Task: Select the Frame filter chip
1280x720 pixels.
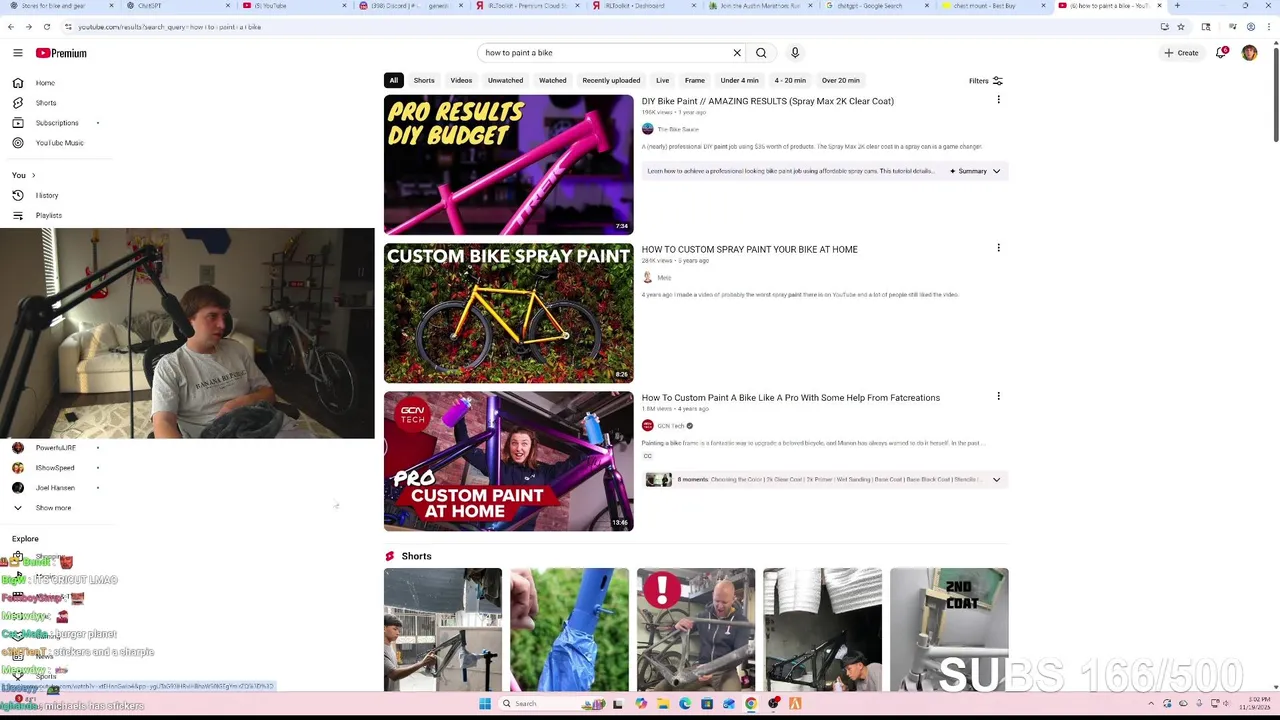Action: tap(695, 80)
